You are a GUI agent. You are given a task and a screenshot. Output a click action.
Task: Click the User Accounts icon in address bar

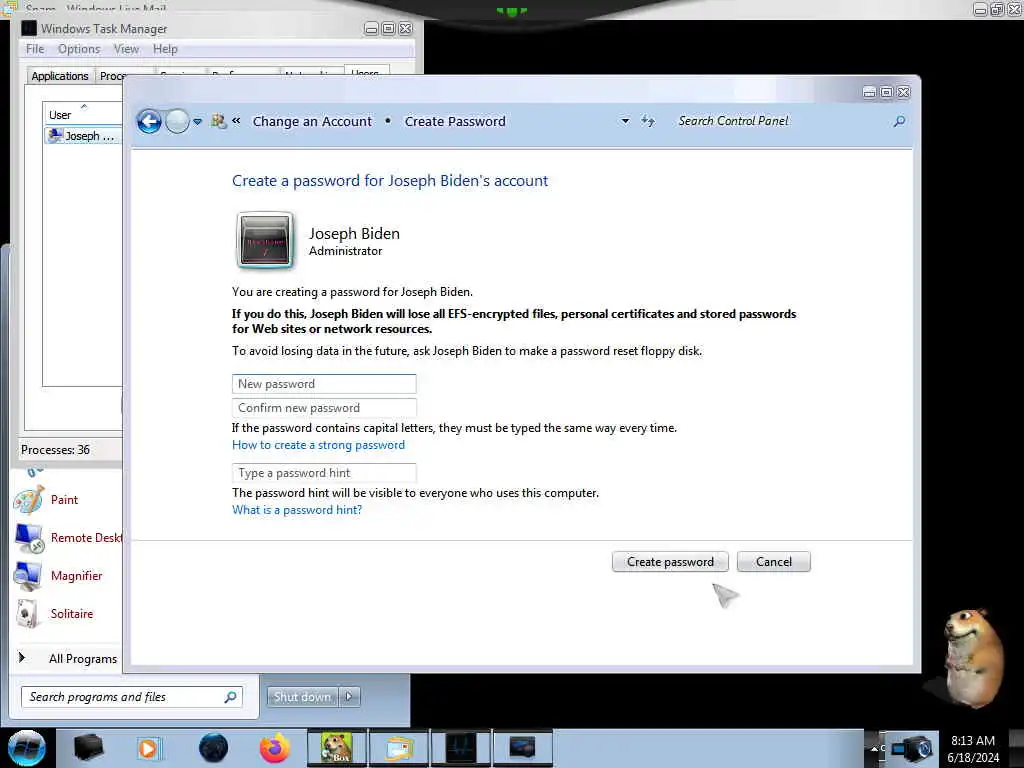point(218,121)
